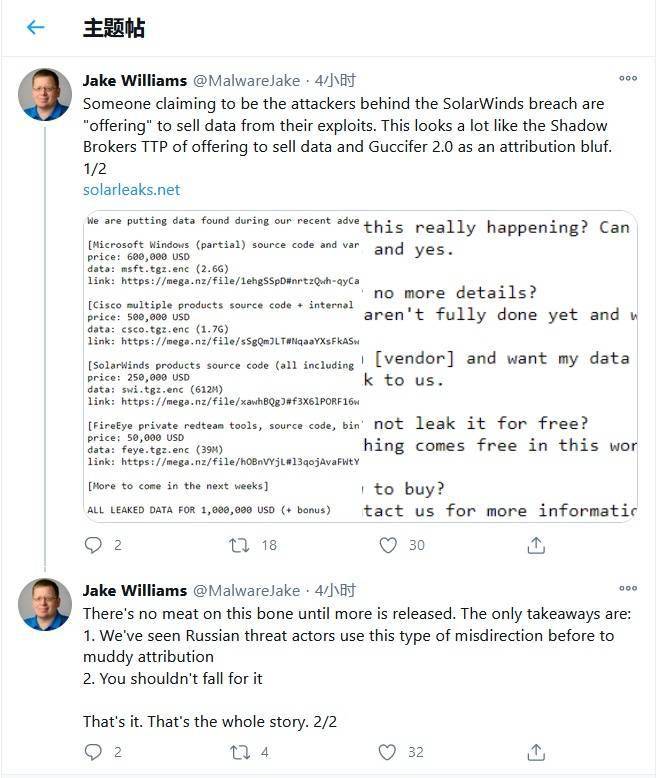This screenshot has width=656, height=778.
Task: Open the right Q&A screenshot image
Action: click(500, 366)
